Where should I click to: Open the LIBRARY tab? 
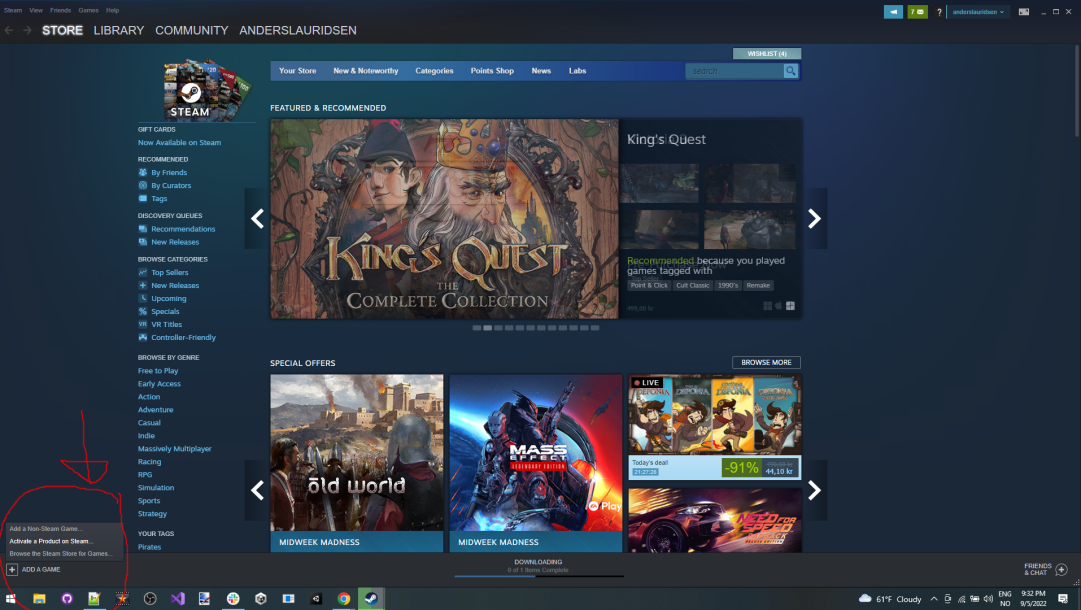119,31
